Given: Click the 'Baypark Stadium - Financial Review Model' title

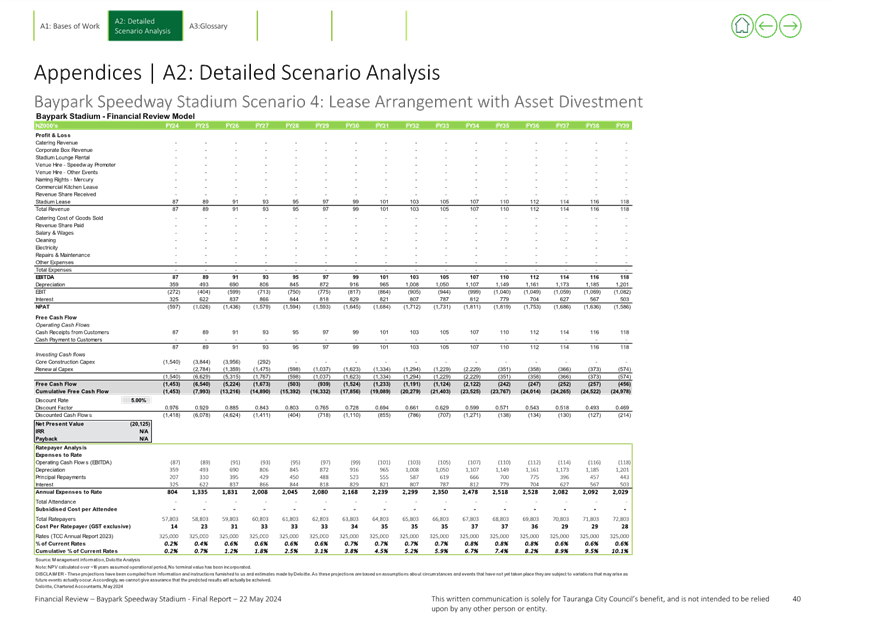Looking at the screenshot, I should [115, 116].
